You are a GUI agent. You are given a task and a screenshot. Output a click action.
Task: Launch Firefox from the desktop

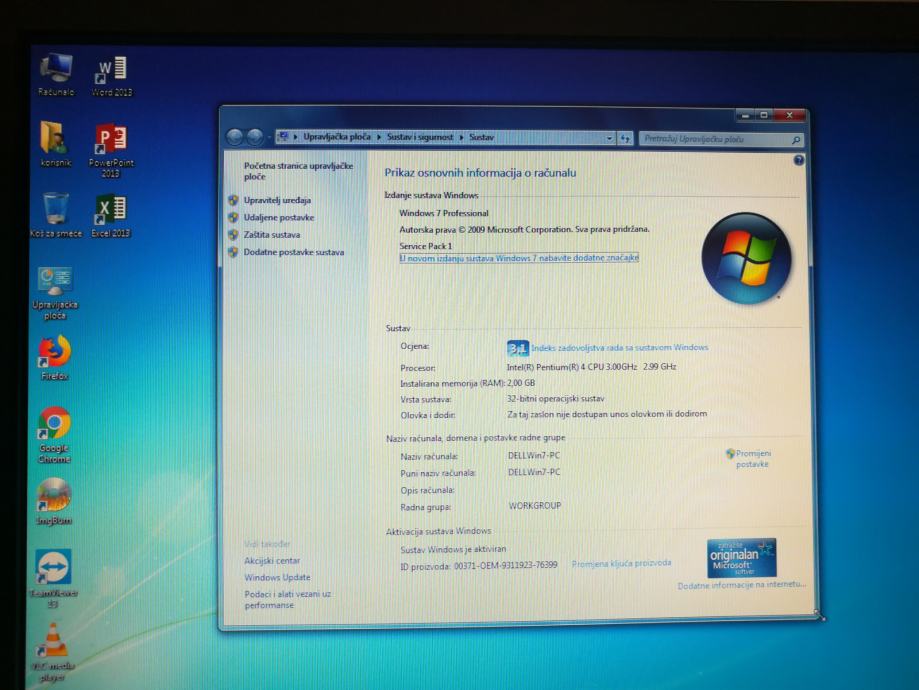(x=55, y=358)
